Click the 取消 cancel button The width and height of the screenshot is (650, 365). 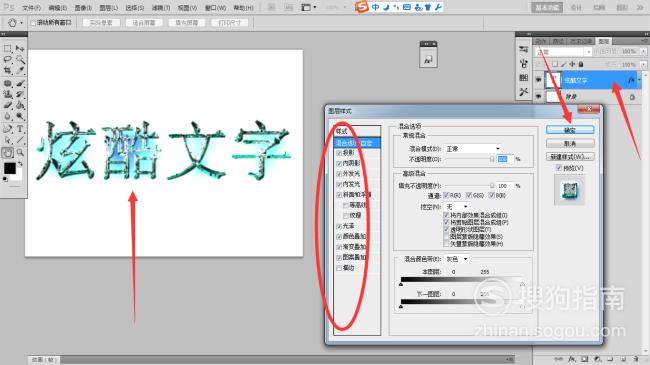[x=570, y=143]
